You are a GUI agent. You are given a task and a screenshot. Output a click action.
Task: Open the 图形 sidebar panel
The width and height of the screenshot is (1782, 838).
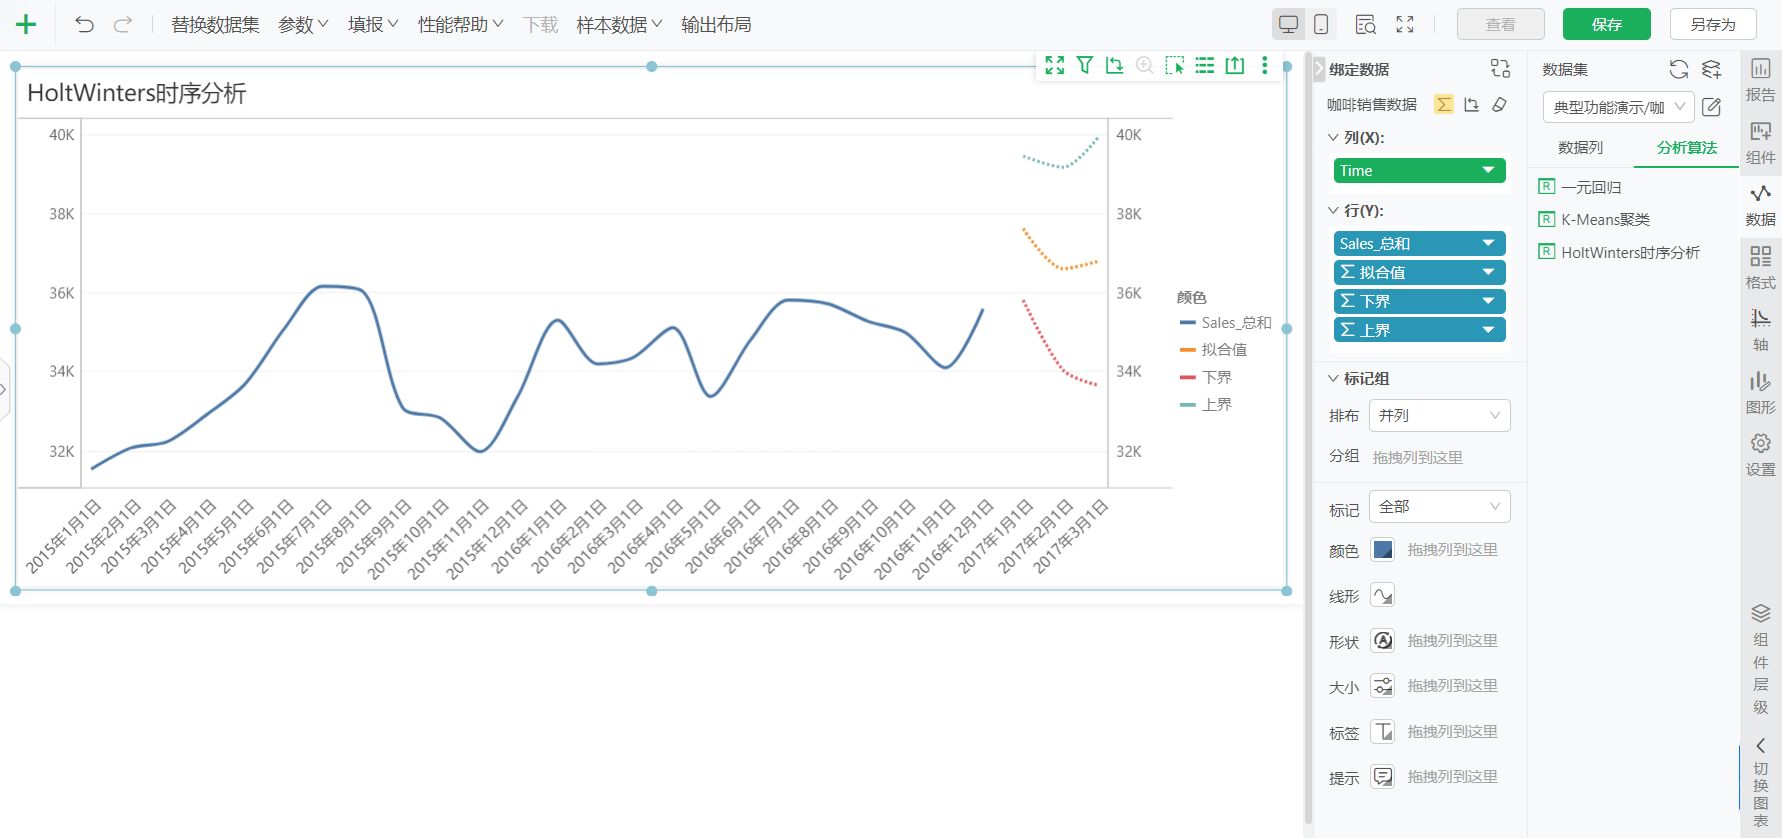(x=1760, y=392)
